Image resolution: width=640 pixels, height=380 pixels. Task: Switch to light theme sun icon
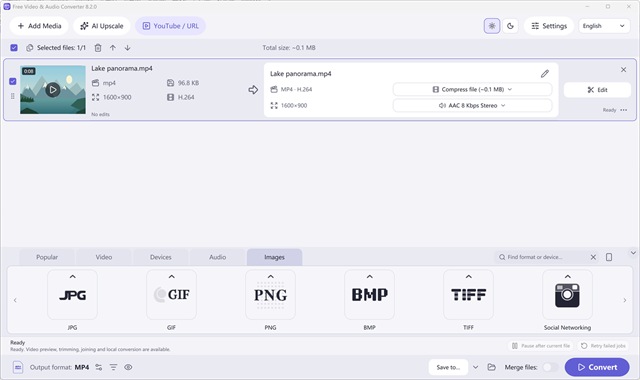[492, 26]
